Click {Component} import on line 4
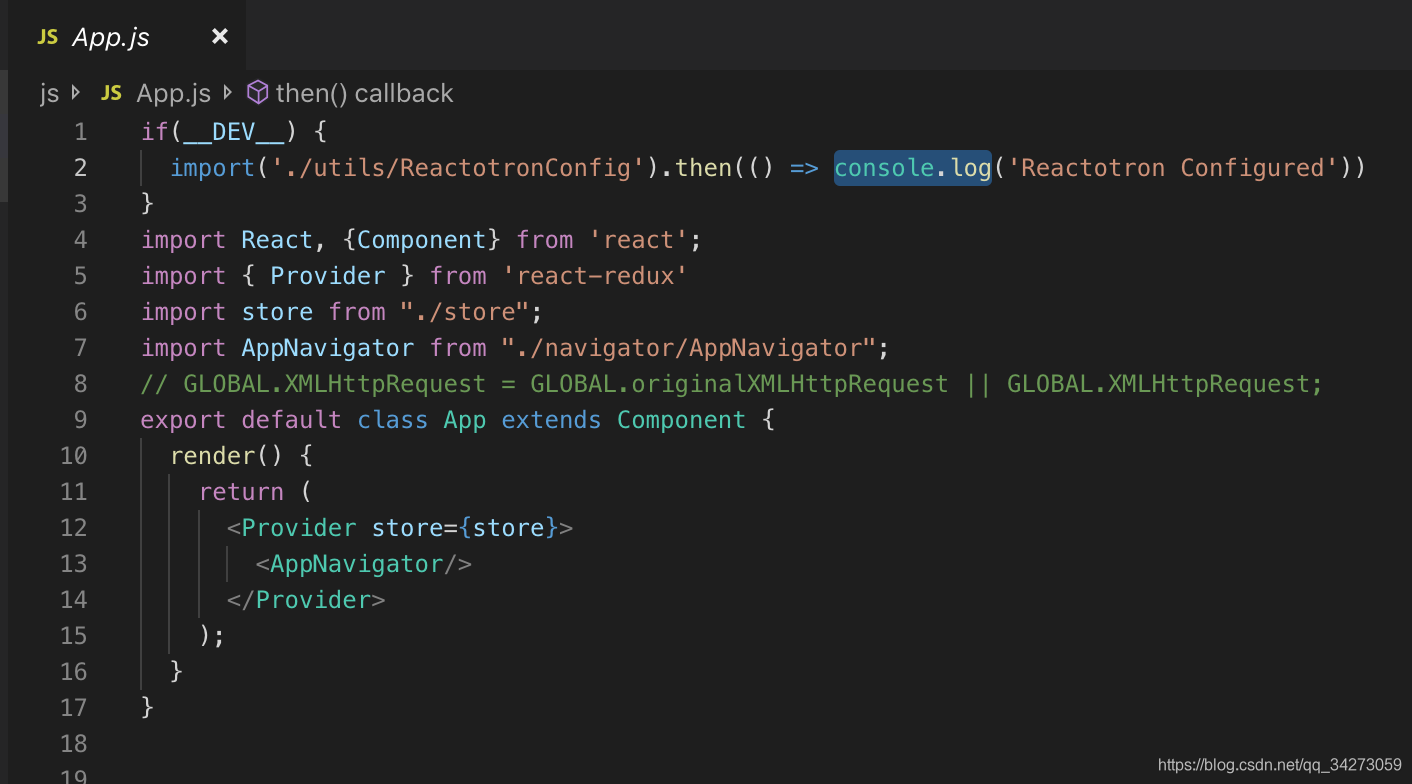1412x784 pixels. tap(430, 240)
